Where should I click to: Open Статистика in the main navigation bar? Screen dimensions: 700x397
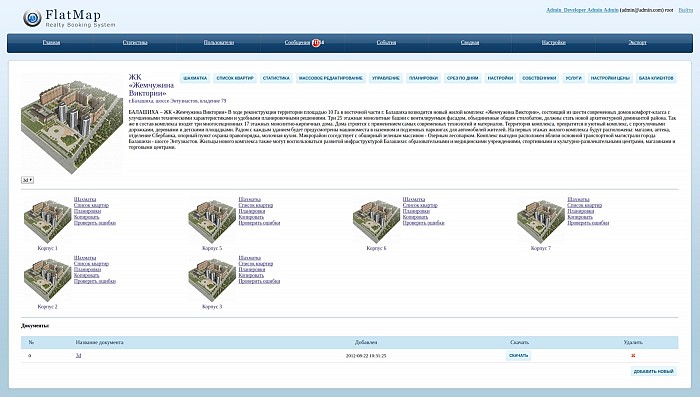(135, 42)
